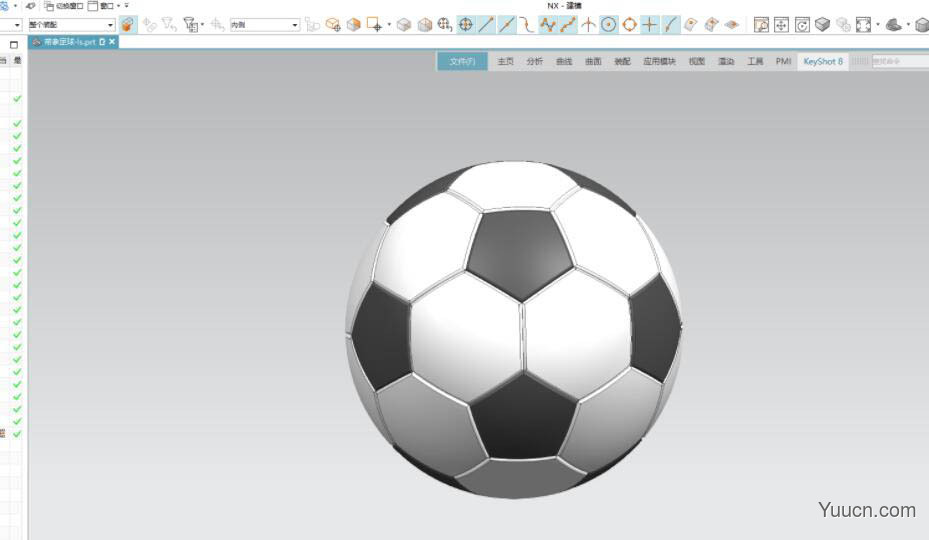The image size is (929, 540).
Task: Switch to the Application (应用模块) ribbon tab
Action: pos(659,62)
